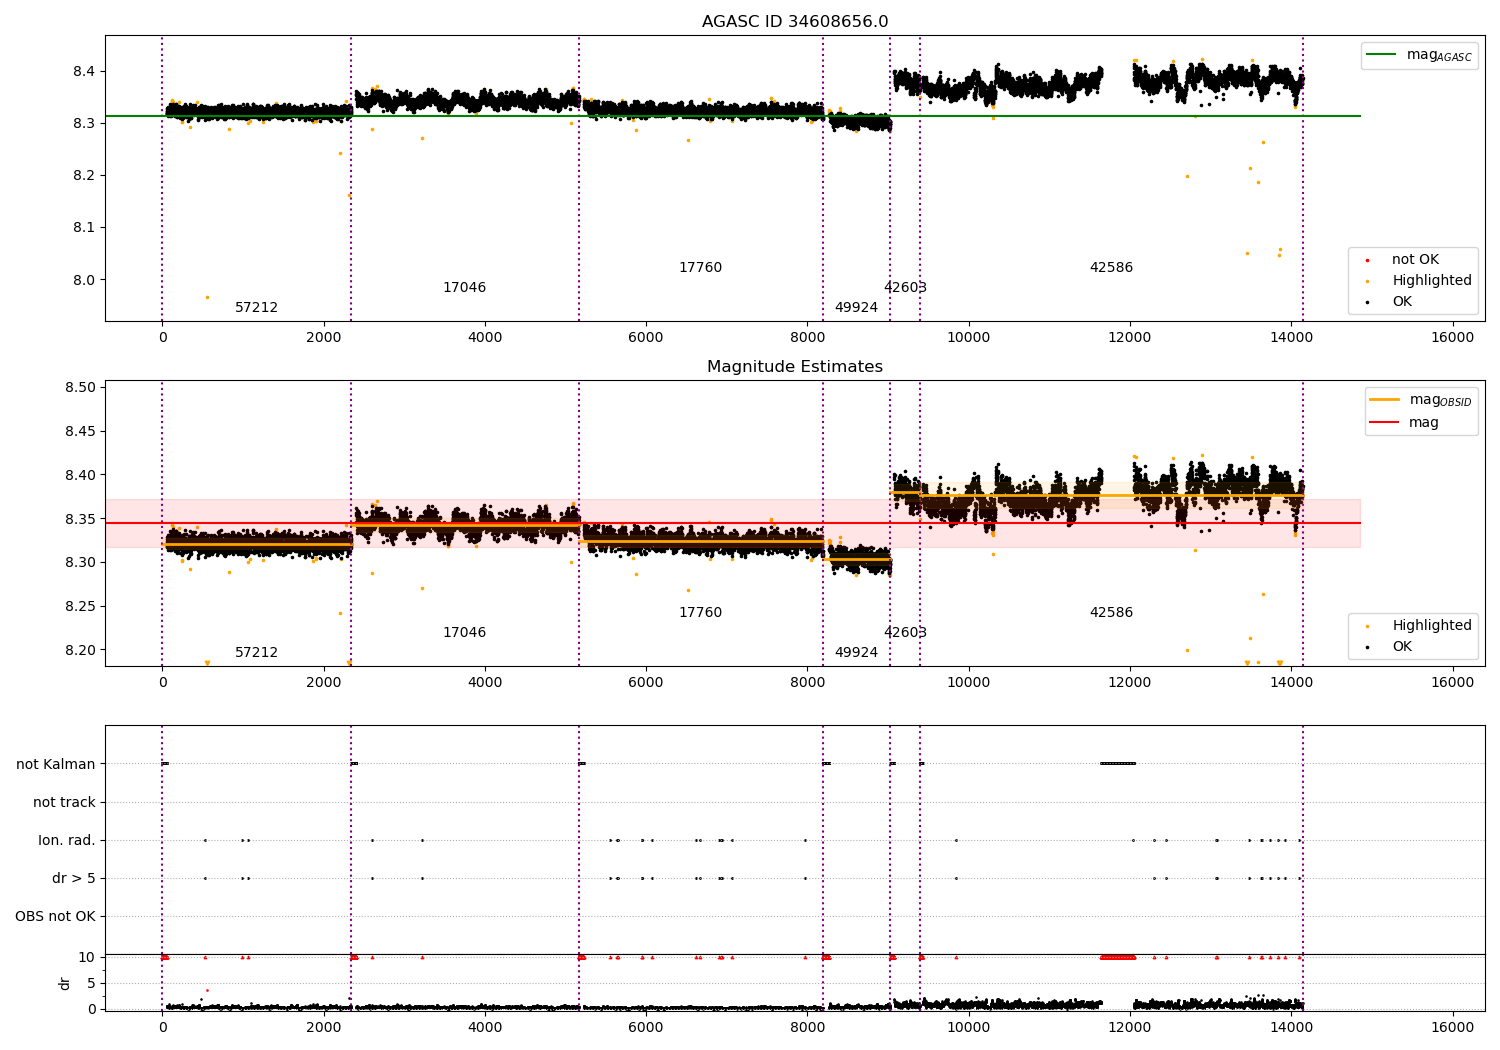Select 'Highlighted' in the AGASC ID plot legend
The image size is (1500, 1050).
pyautogui.click(x=1432, y=281)
